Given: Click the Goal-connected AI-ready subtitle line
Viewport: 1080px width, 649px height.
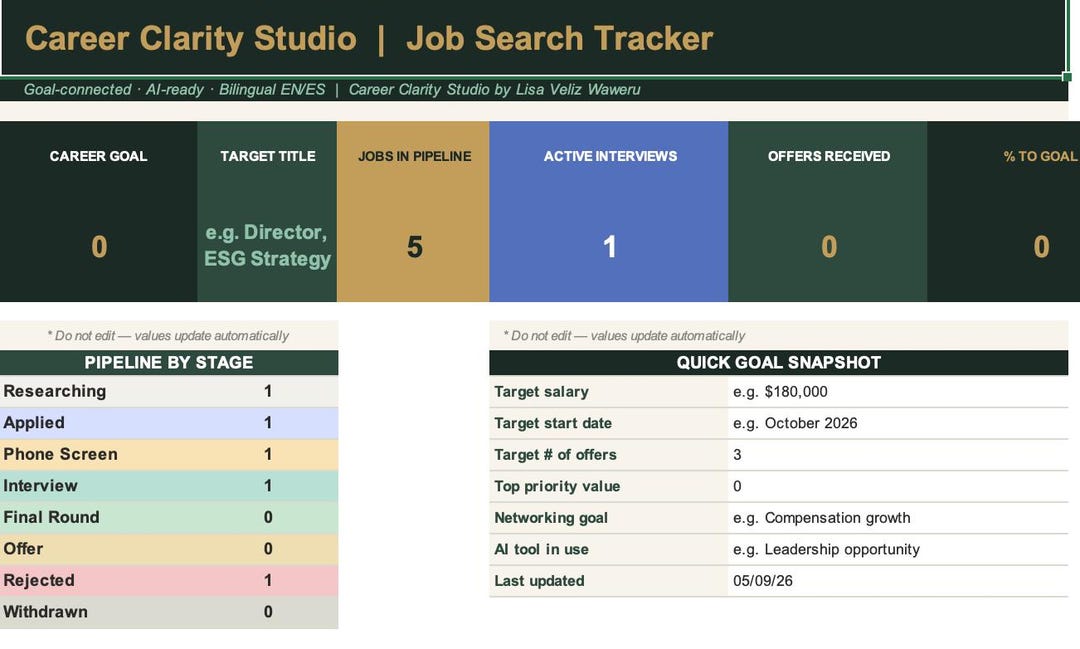Looking at the screenshot, I should (332, 90).
